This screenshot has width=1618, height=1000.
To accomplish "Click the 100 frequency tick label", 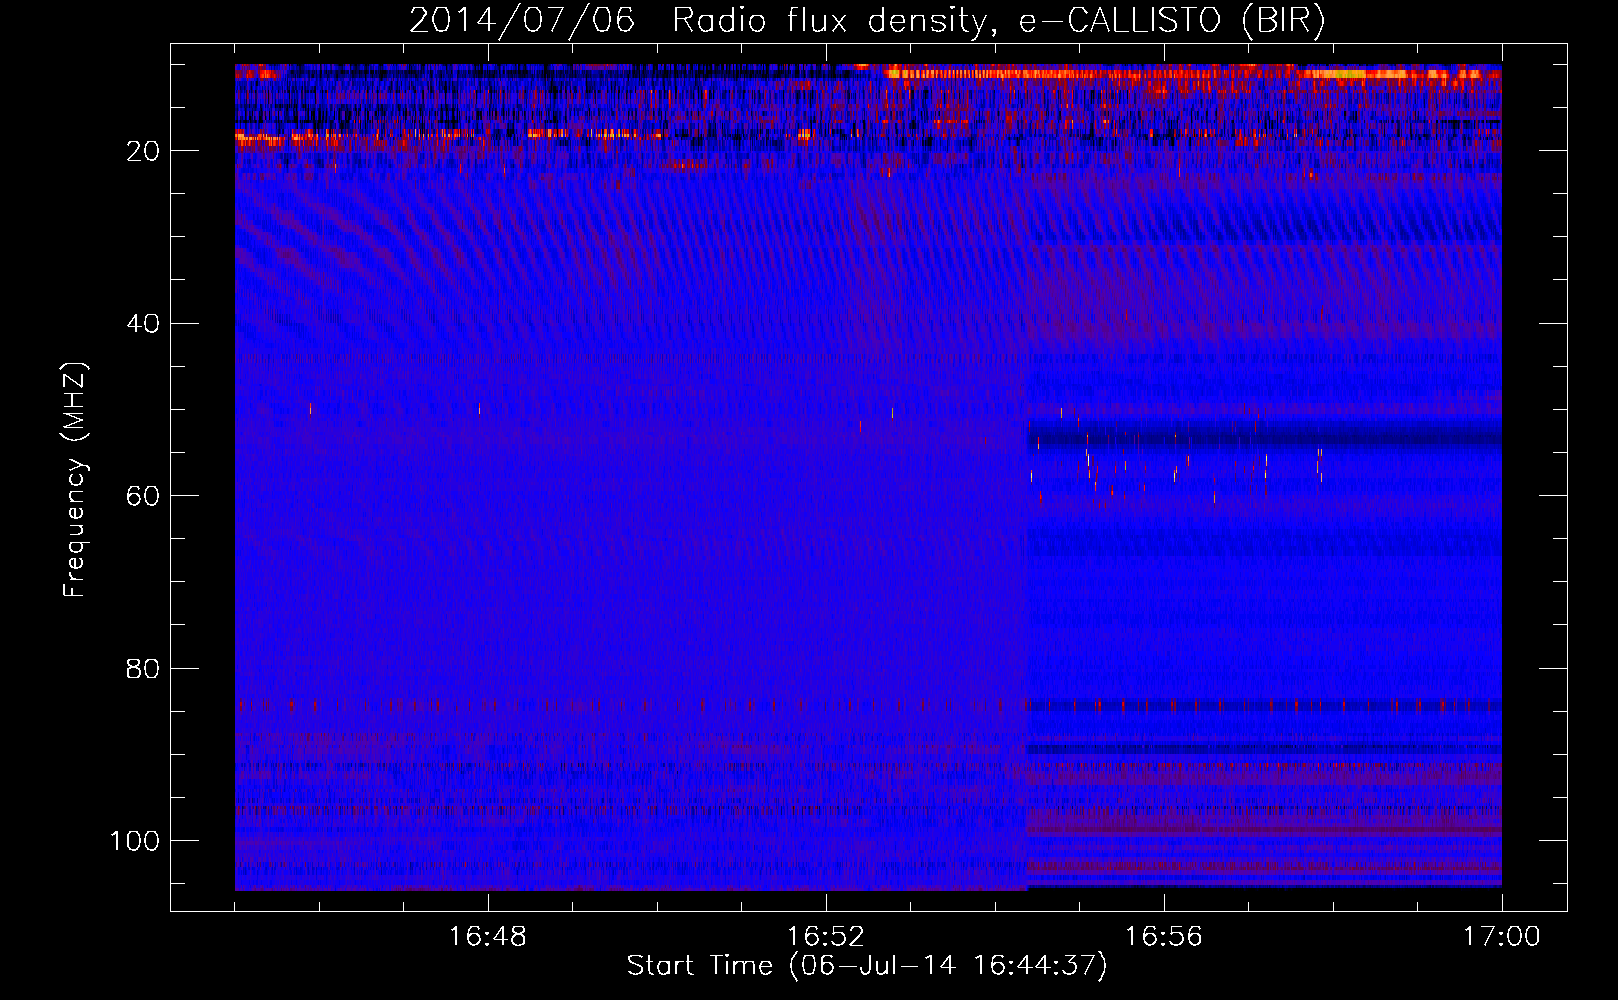I will pos(135,841).
